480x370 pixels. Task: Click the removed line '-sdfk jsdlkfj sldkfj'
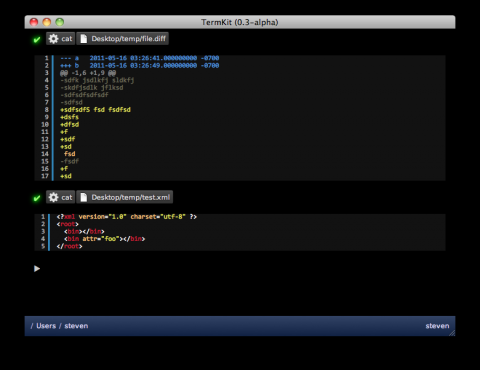(97, 80)
